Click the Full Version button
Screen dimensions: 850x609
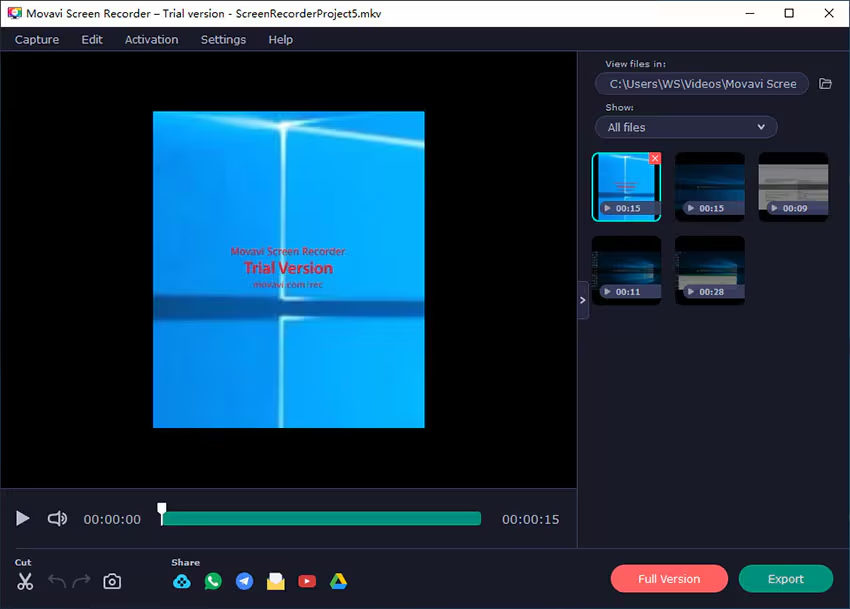(x=668, y=578)
